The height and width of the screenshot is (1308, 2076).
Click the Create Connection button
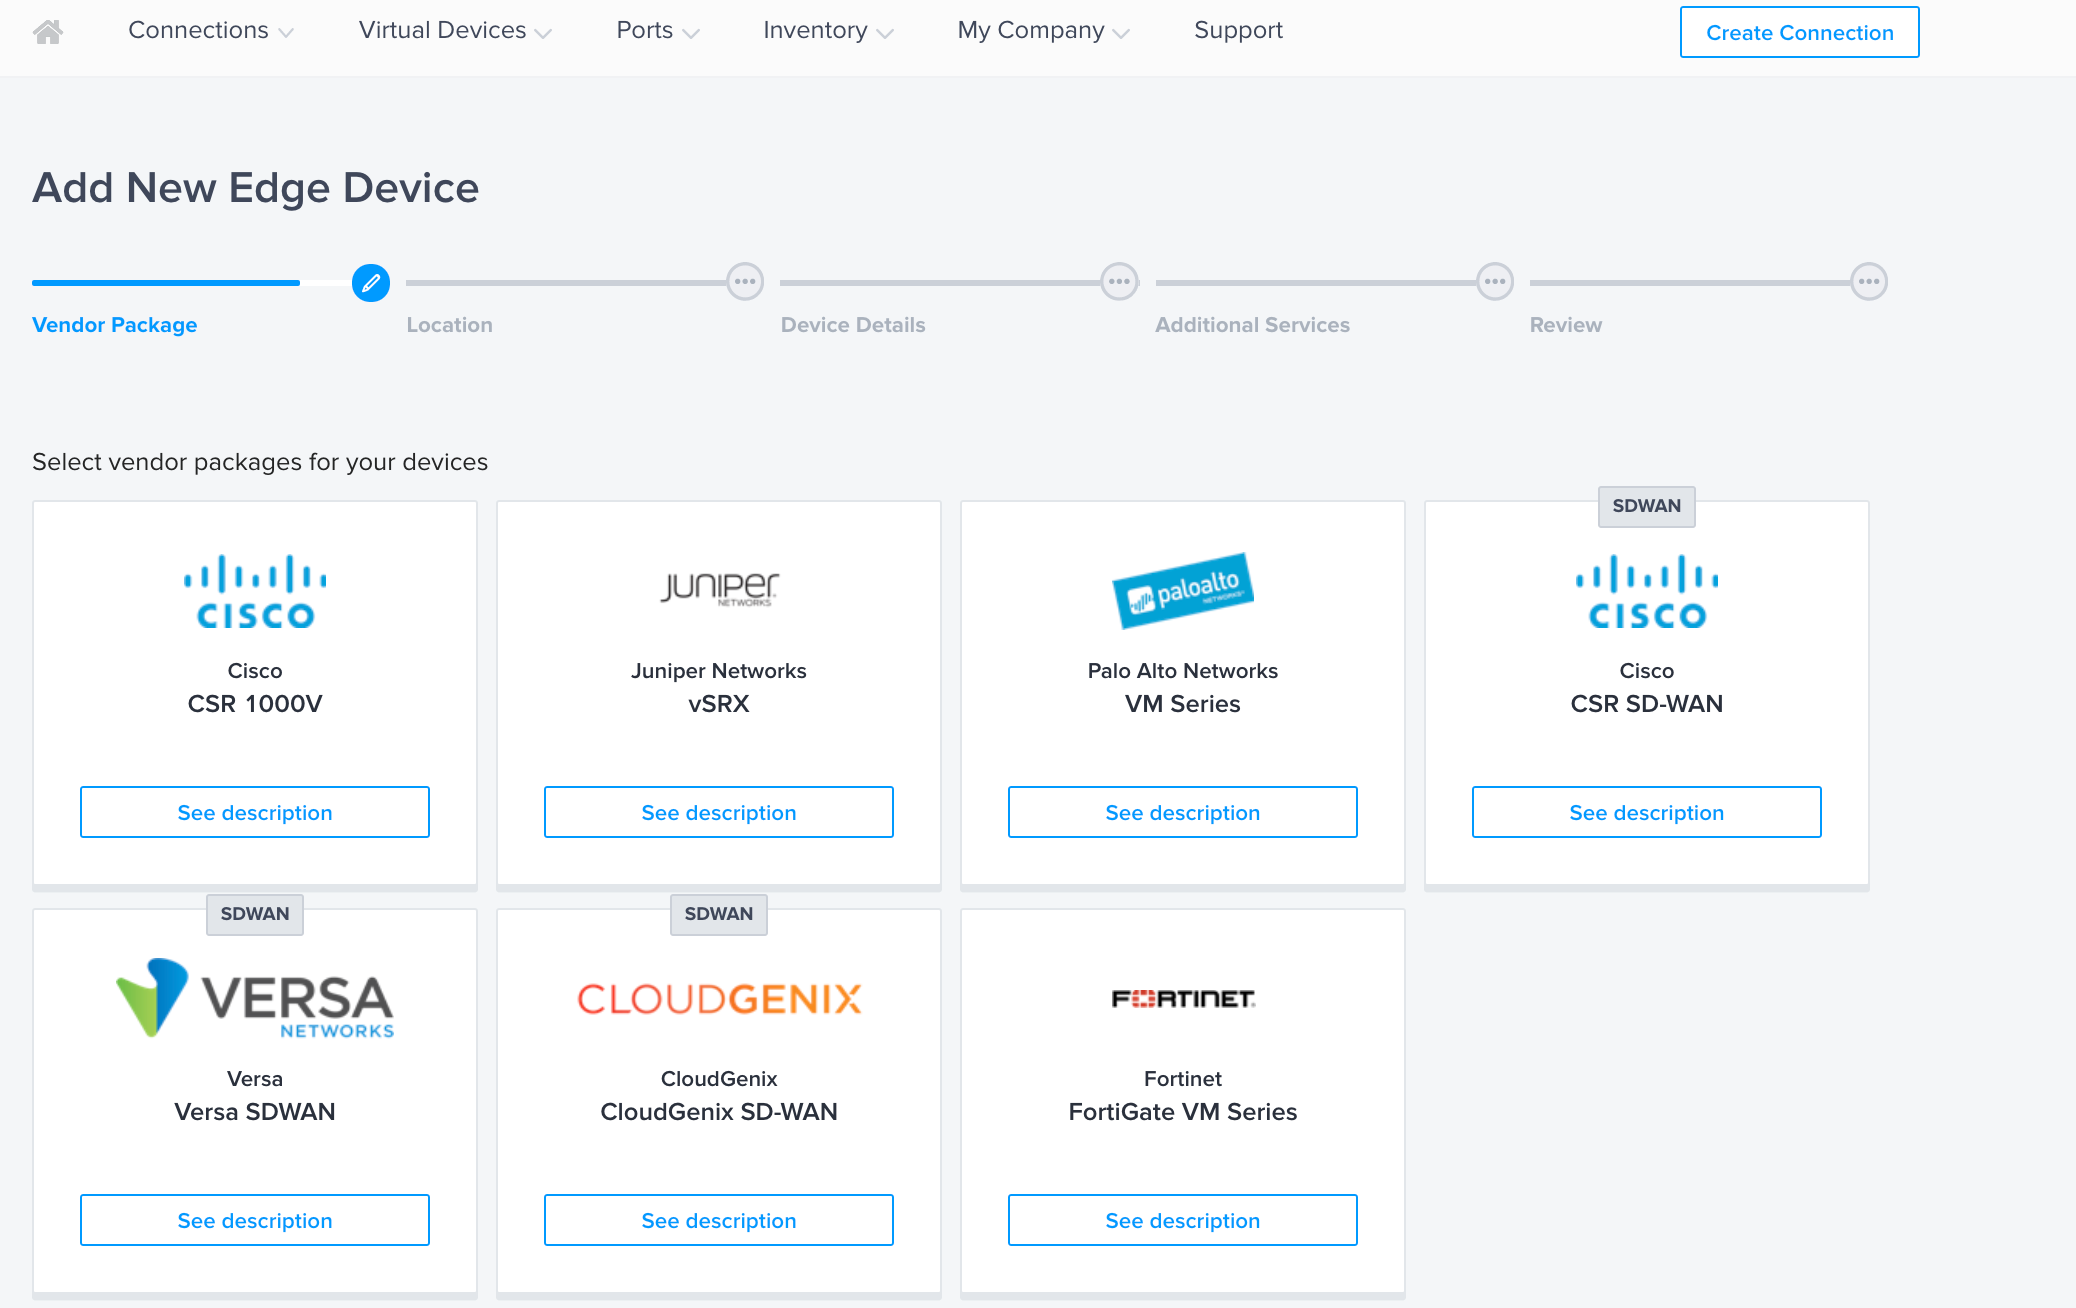pos(1799,32)
